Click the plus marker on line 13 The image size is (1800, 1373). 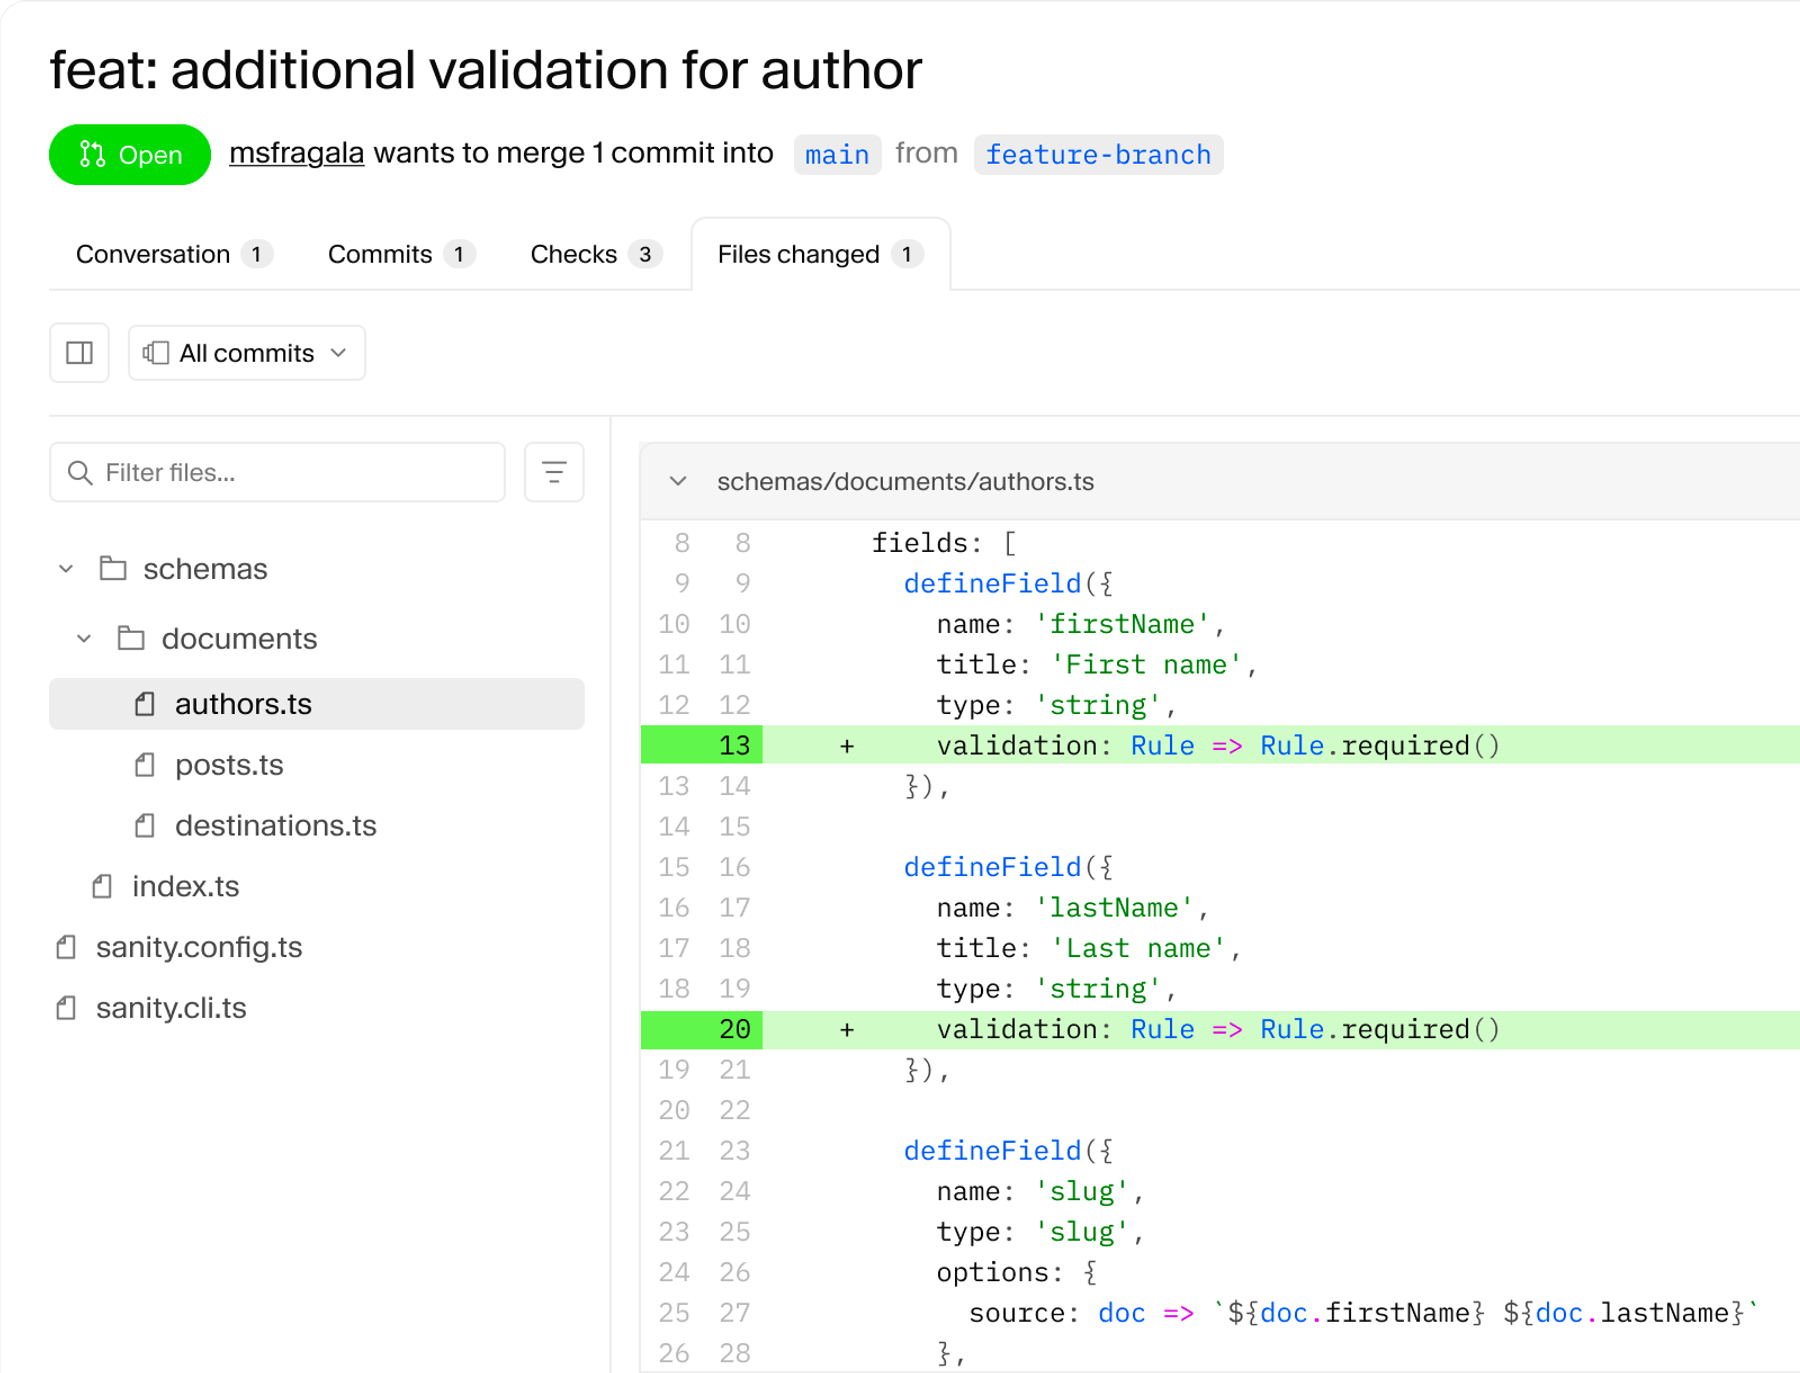847,746
